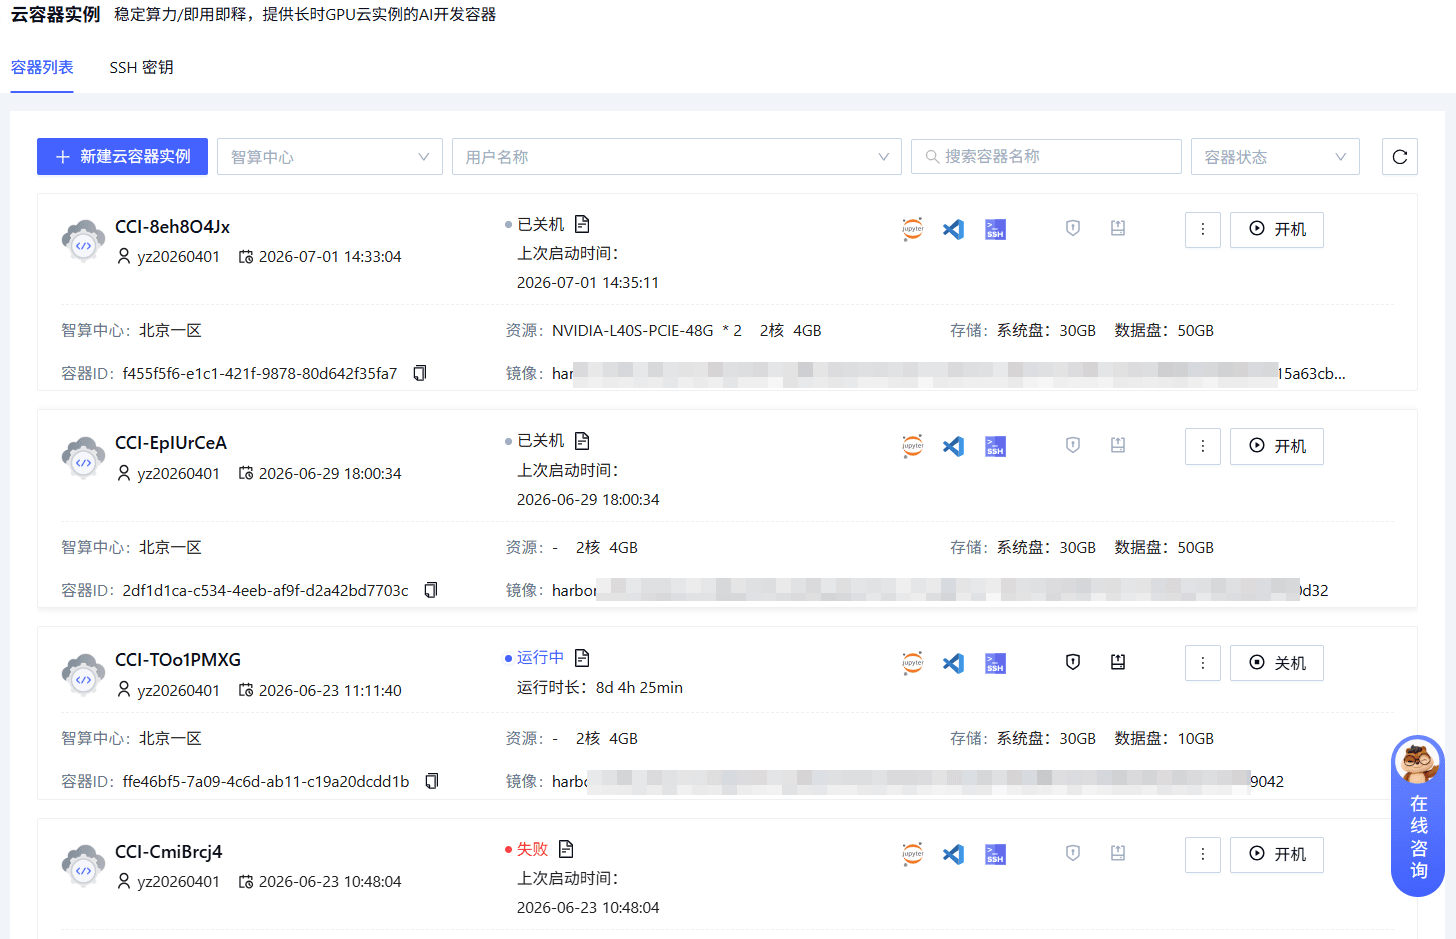Open 智算中心 filter dropdown
The image size is (1456, 939).
point(330,157)
